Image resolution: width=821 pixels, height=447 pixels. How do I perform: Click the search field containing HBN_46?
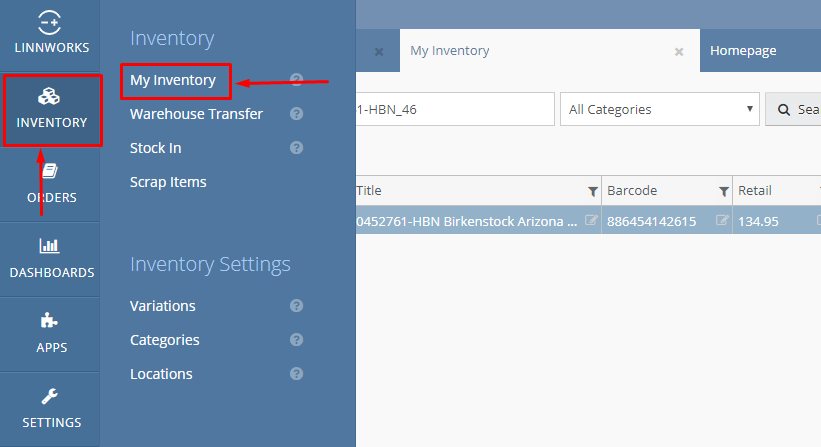[x=454, y=109]
